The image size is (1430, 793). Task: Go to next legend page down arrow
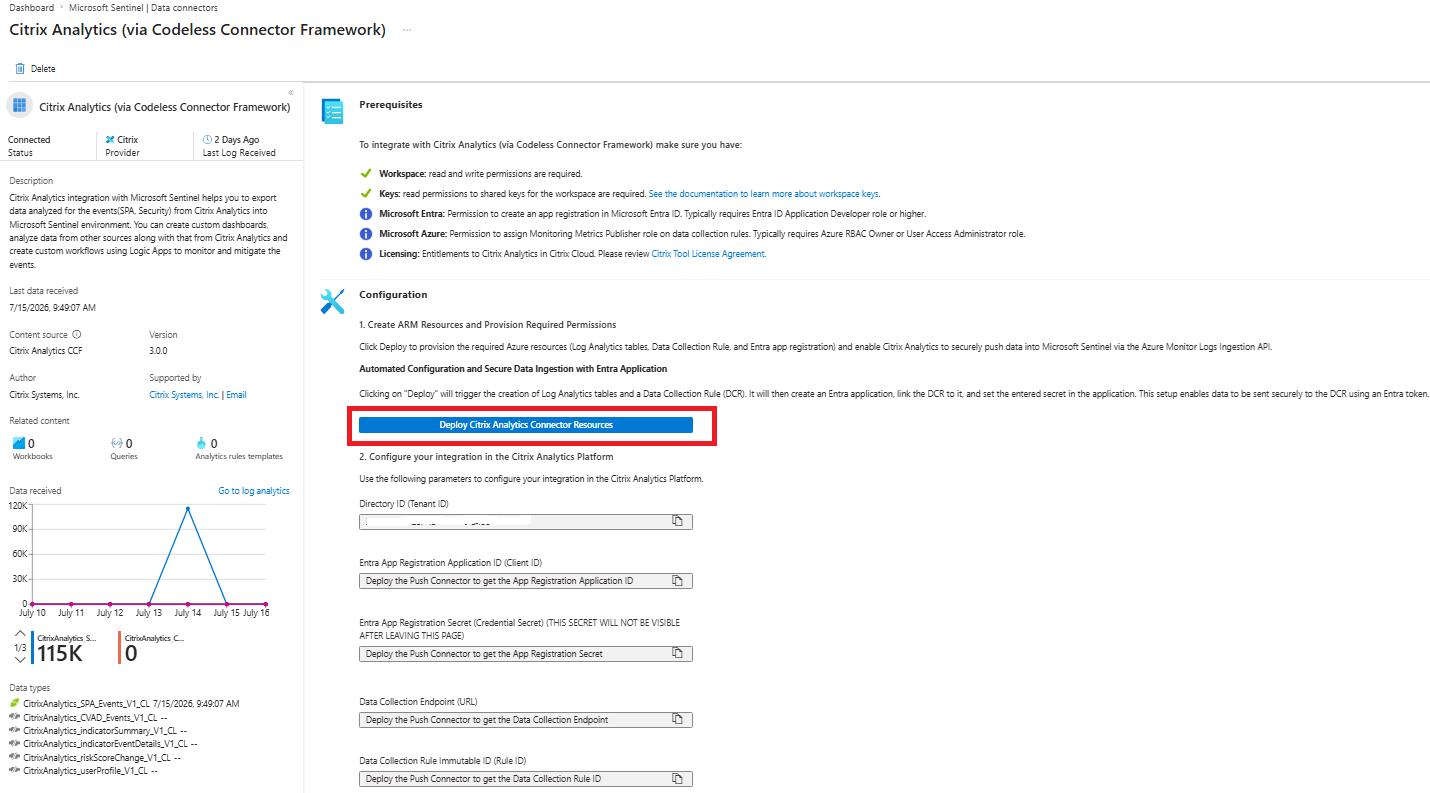coord(21,661)
